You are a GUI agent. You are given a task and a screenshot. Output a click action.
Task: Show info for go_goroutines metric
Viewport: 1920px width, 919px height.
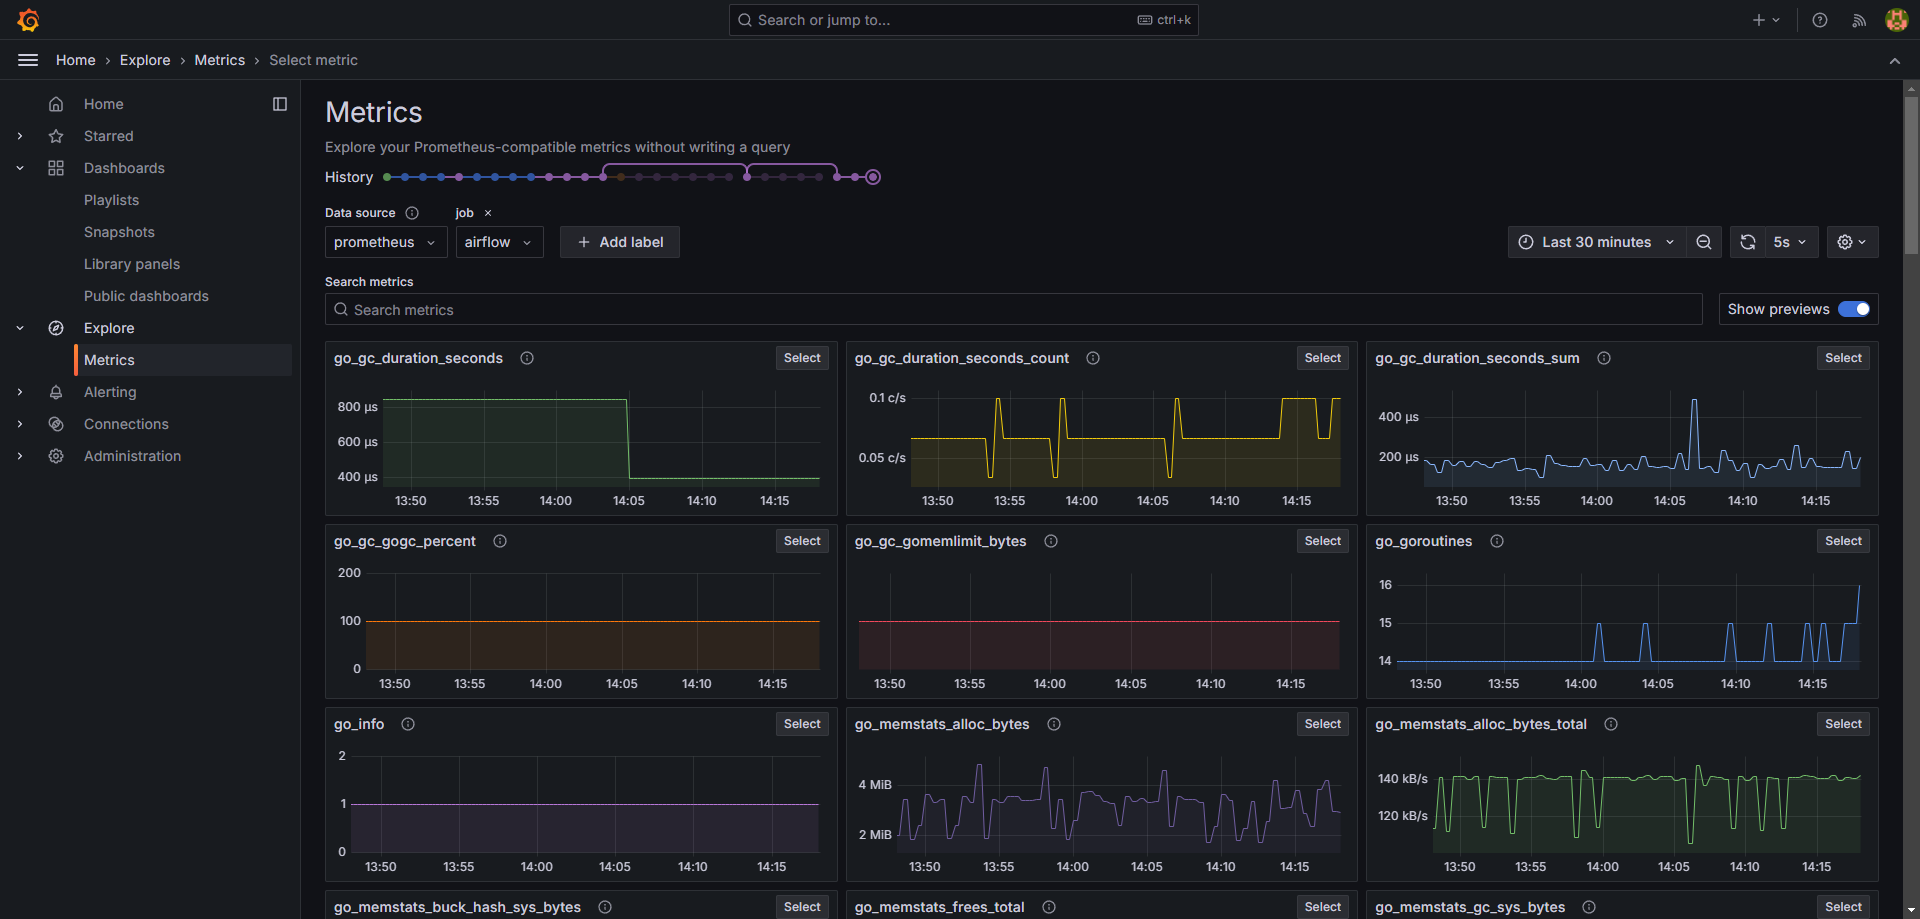1497,541
